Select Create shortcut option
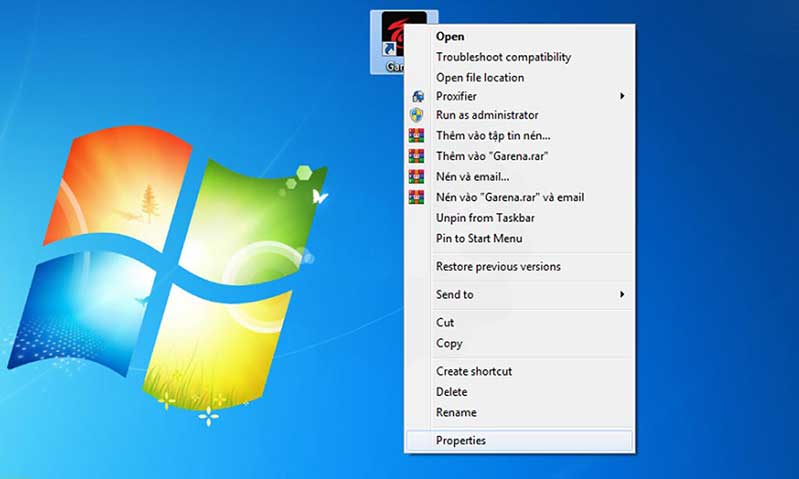Viewport: 799px width, 479px height. coord(474,371)
